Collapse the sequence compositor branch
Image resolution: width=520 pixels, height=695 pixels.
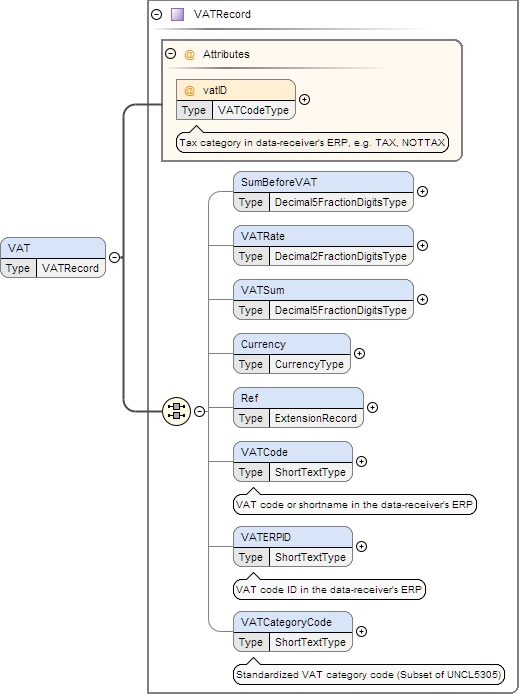point(200,411)
